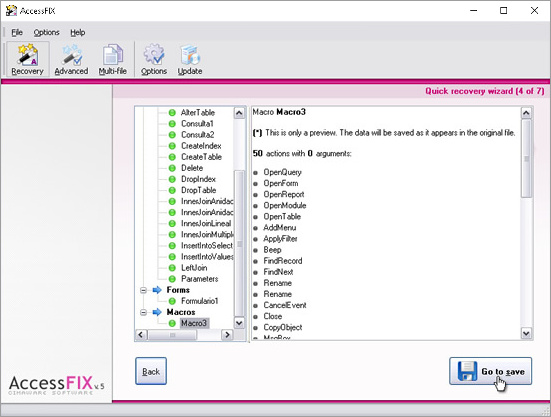The height and width of the screenshot is (417, 551).
Task: Click the green status dot beside CreateTable
Action: click(x=172, y=157)
